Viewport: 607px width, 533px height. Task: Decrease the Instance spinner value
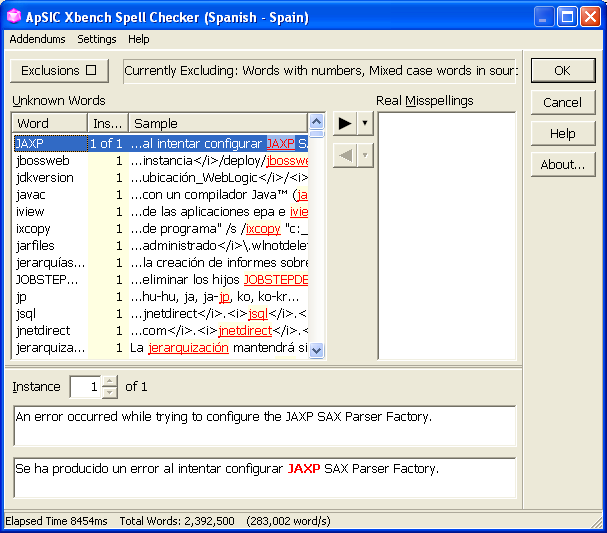[x=110, y=392]
